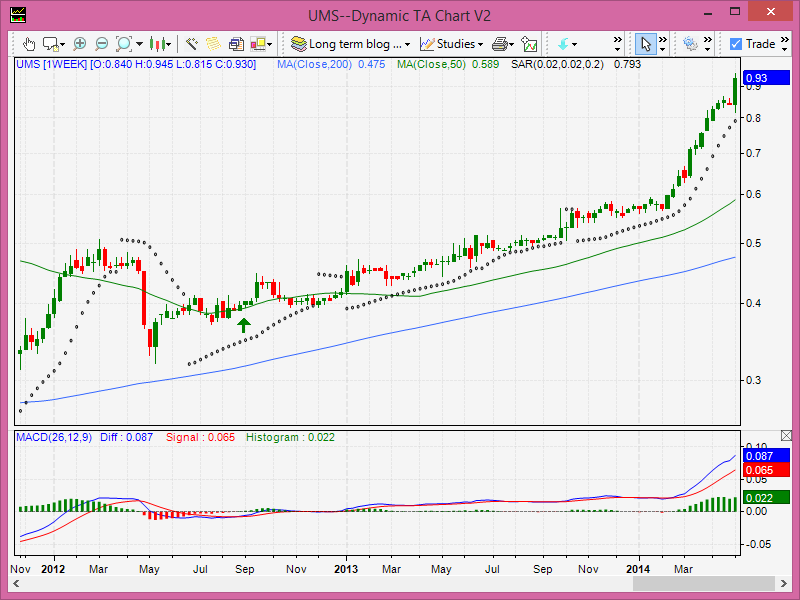
Task: Expand the overflow chevron after Trade
Action: [x=785, y=44]
